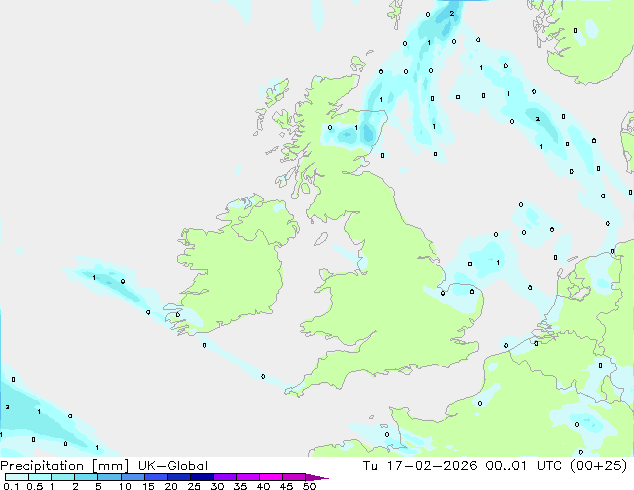Select the 25–30 mm navy legend swatch

point(201,477)
